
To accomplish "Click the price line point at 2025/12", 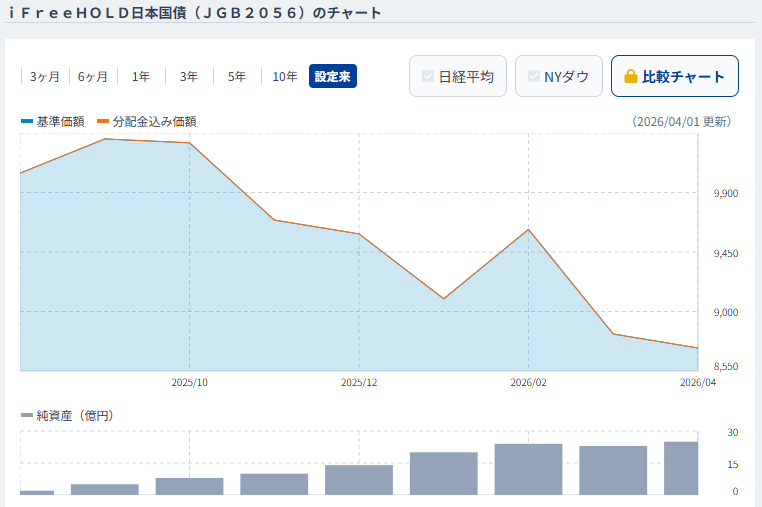I will (359, 234).
